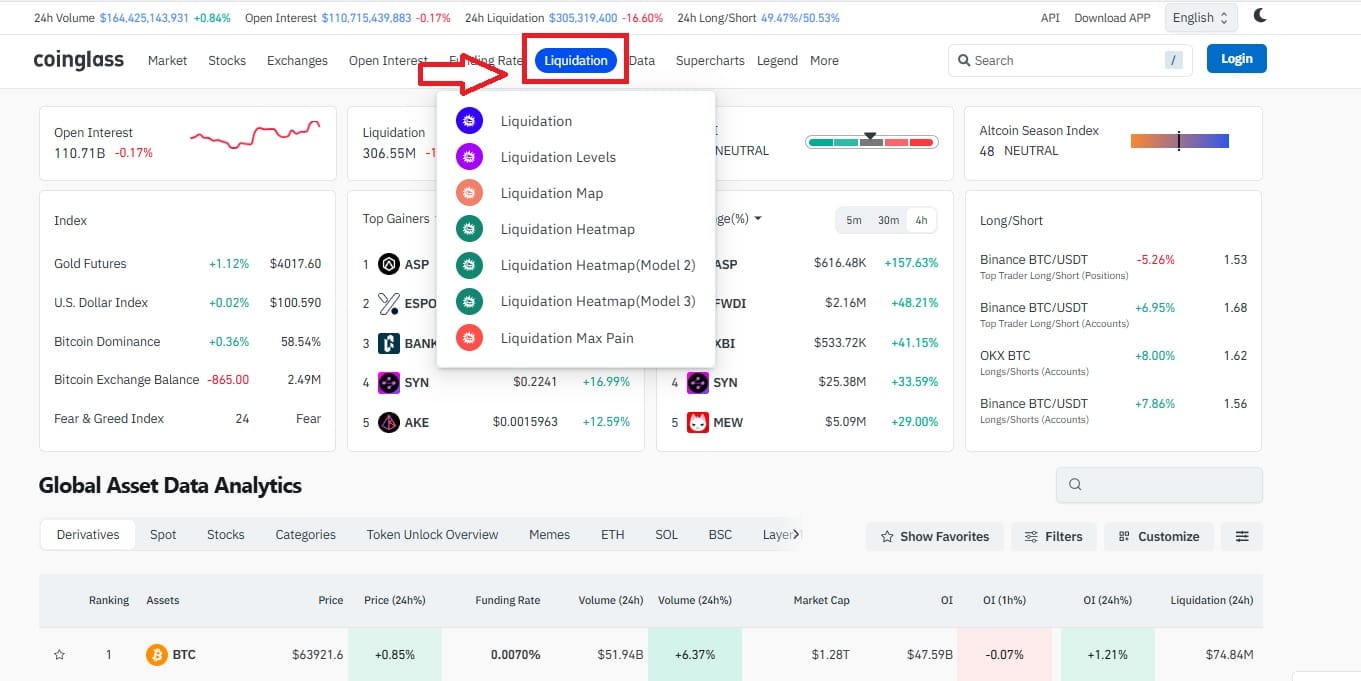Click the Liquidation Map orange icon

point(470,193)
